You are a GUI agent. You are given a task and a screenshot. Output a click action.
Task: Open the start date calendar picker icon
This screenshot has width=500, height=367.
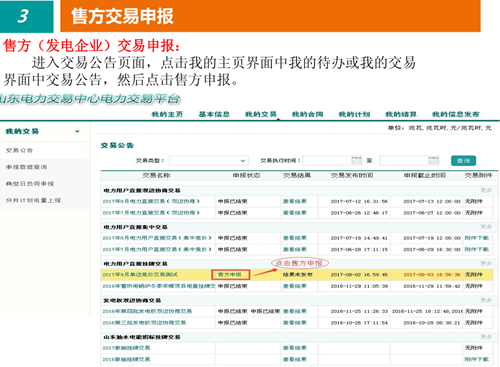(356, 160)
